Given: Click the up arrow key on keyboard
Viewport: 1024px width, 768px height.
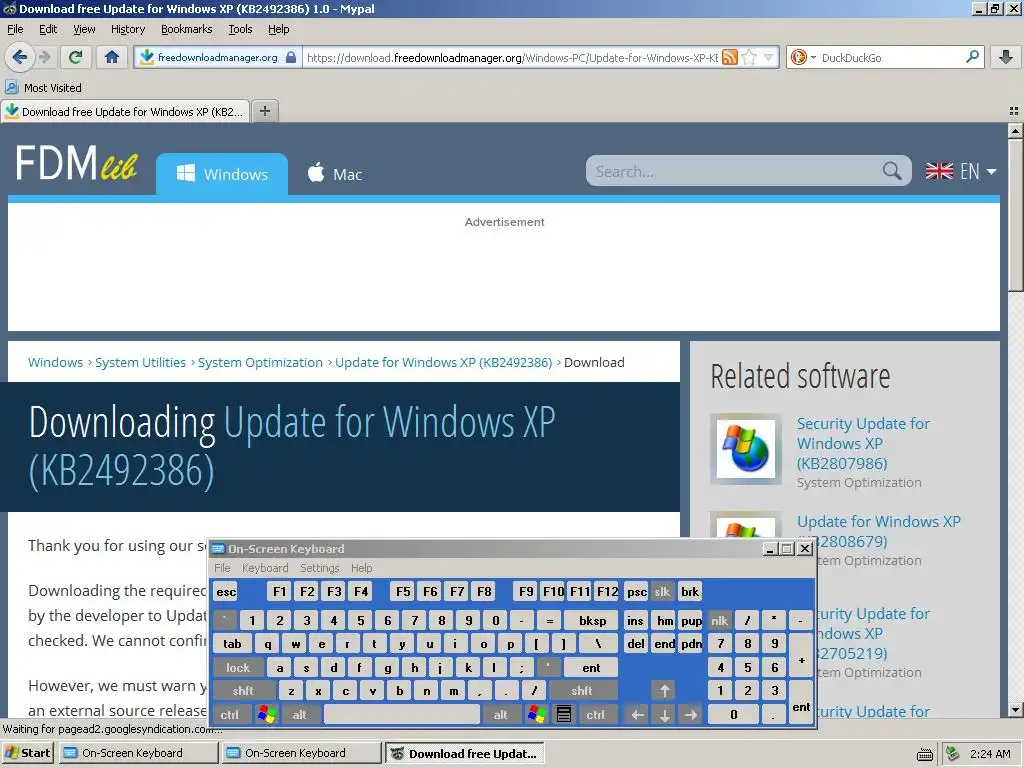Looking at the screenshot, I should pyautogui.click(x=664, y=691).
